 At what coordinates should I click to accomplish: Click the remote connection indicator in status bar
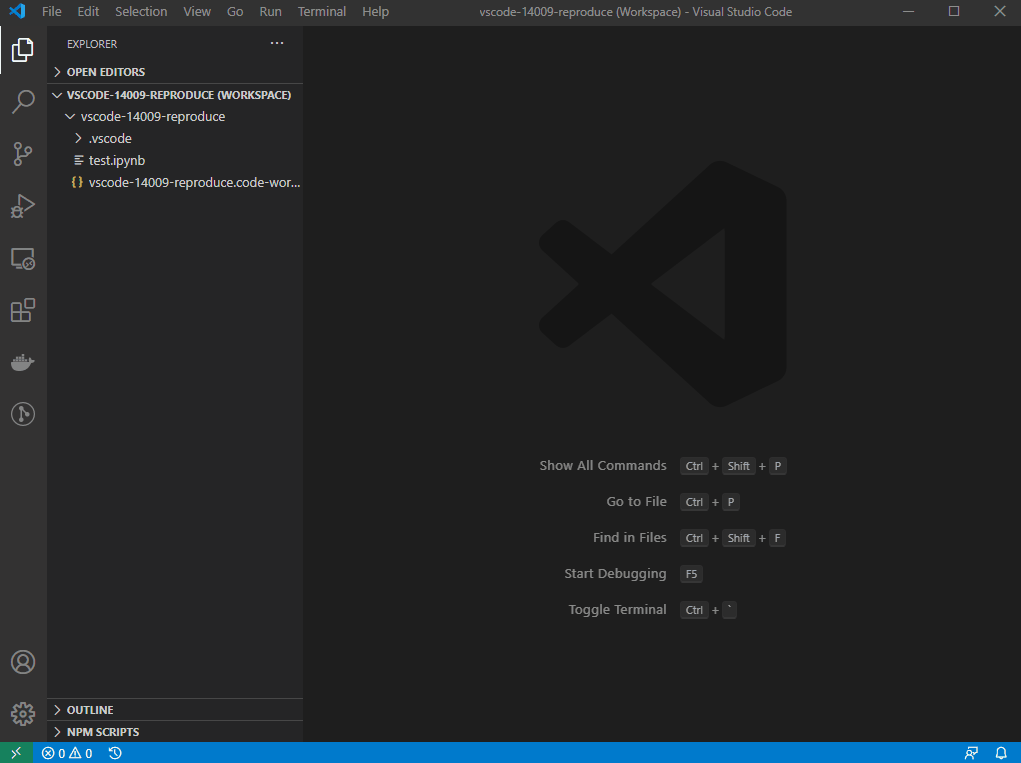(15, 752)
